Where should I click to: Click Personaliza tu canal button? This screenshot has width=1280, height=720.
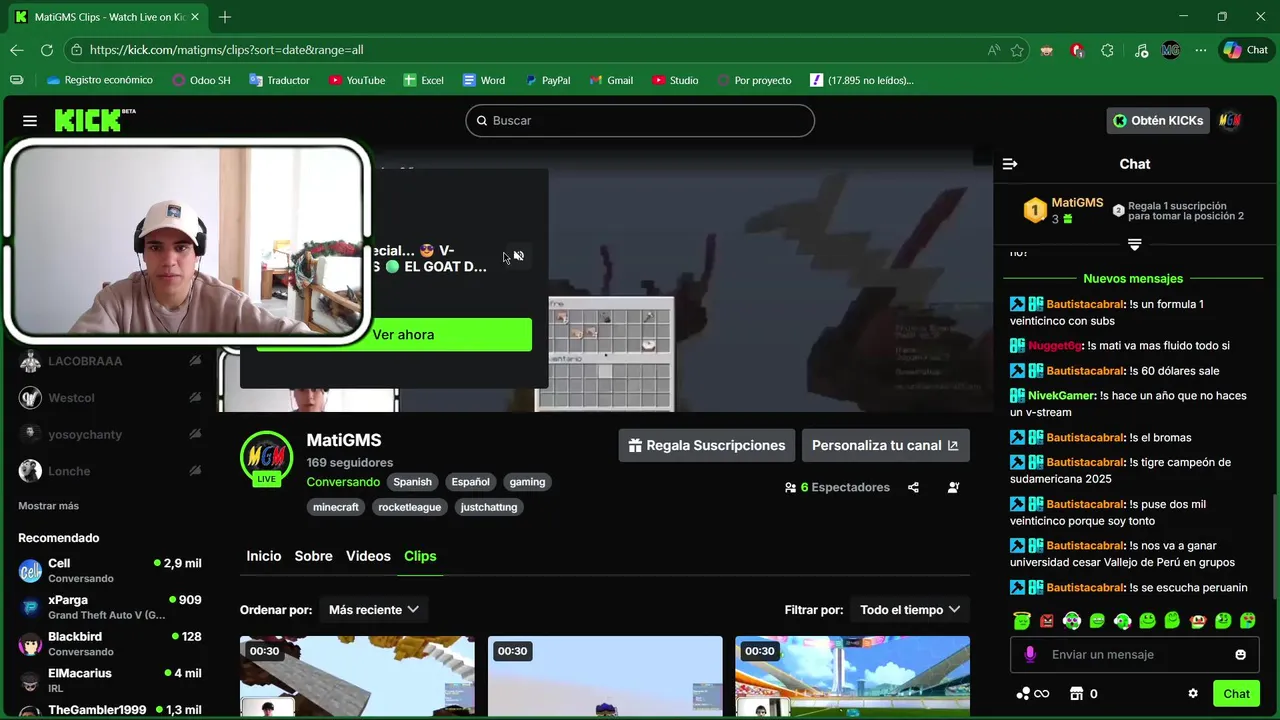pos(885,445)
